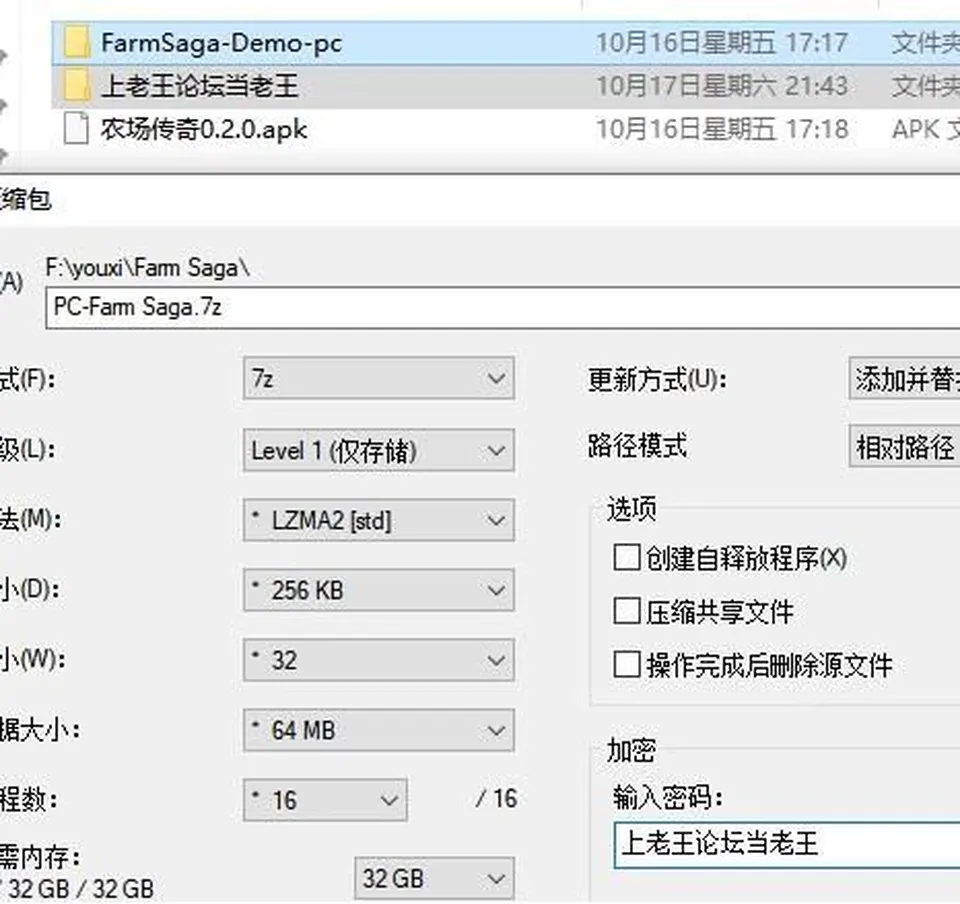
Task: Expand the 64 MB solid block size dropdown
Action: (x=378, y=730)
